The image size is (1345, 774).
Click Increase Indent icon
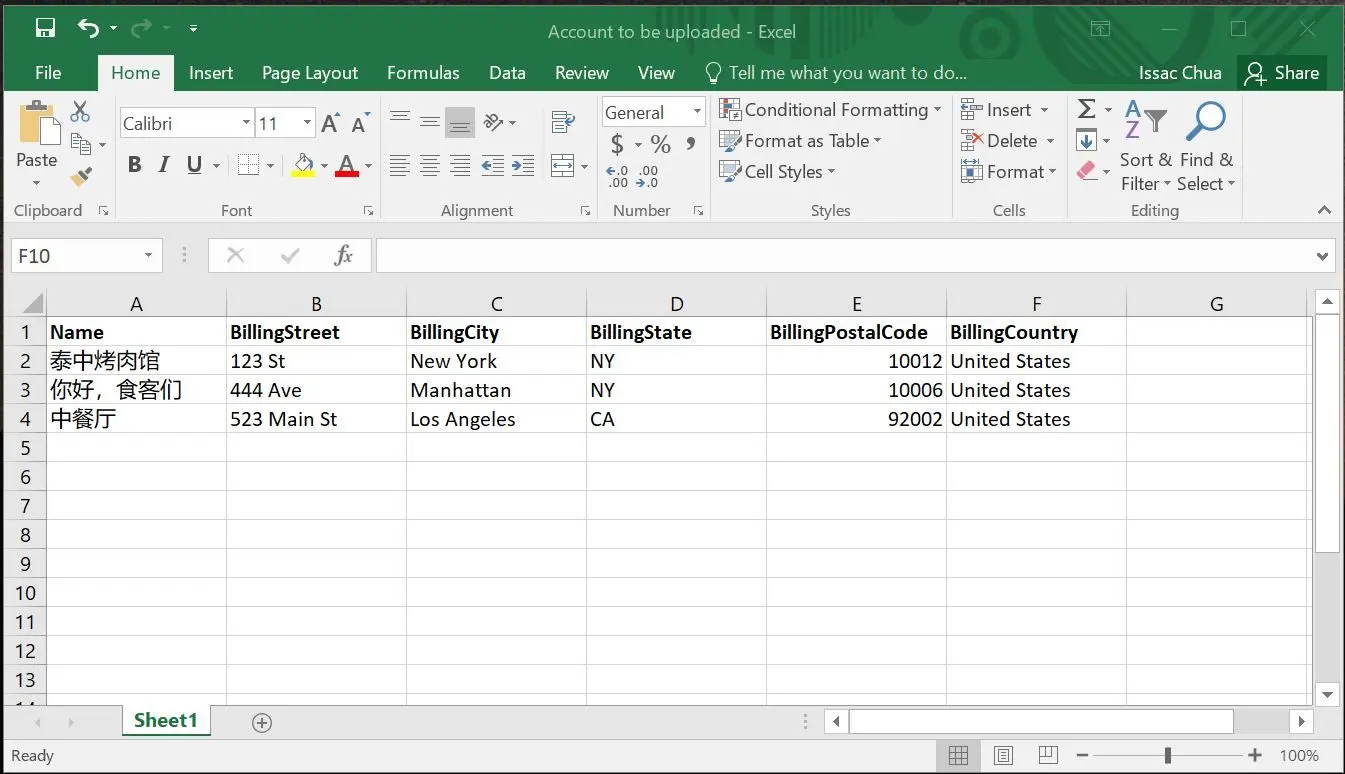click(522, 166)
